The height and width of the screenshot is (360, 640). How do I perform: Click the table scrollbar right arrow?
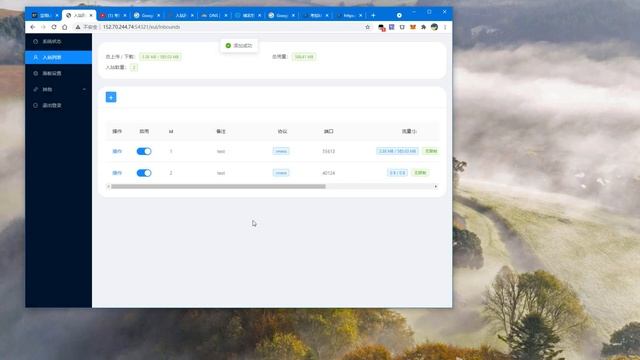[x=436, y=187]
